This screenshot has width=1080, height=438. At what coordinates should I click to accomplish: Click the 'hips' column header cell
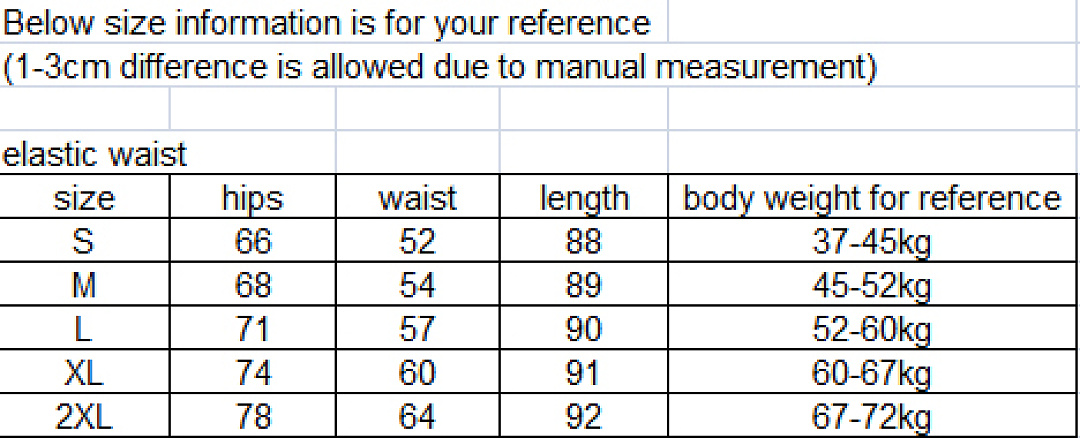pyautogui.click(x=253, y=197)
